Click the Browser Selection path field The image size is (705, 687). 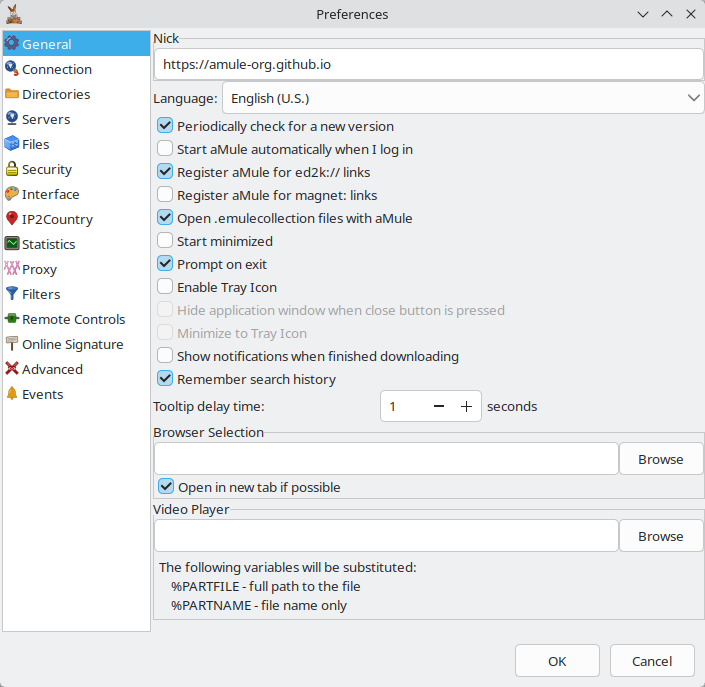tap(387, 459)
